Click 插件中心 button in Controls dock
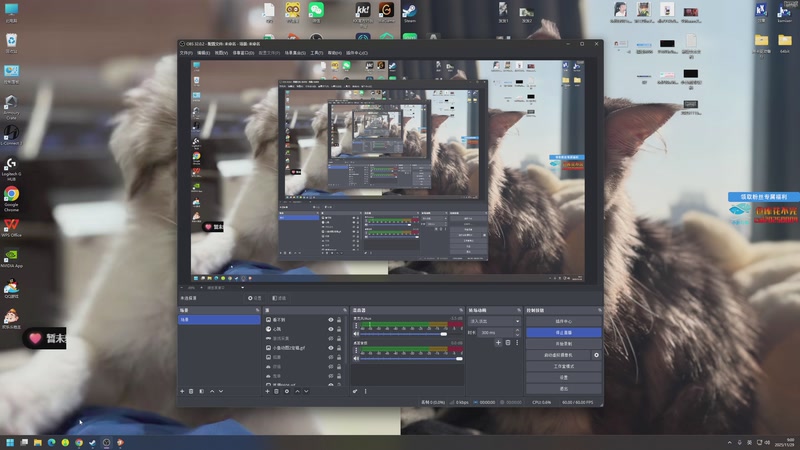 (x=564, y=321)
